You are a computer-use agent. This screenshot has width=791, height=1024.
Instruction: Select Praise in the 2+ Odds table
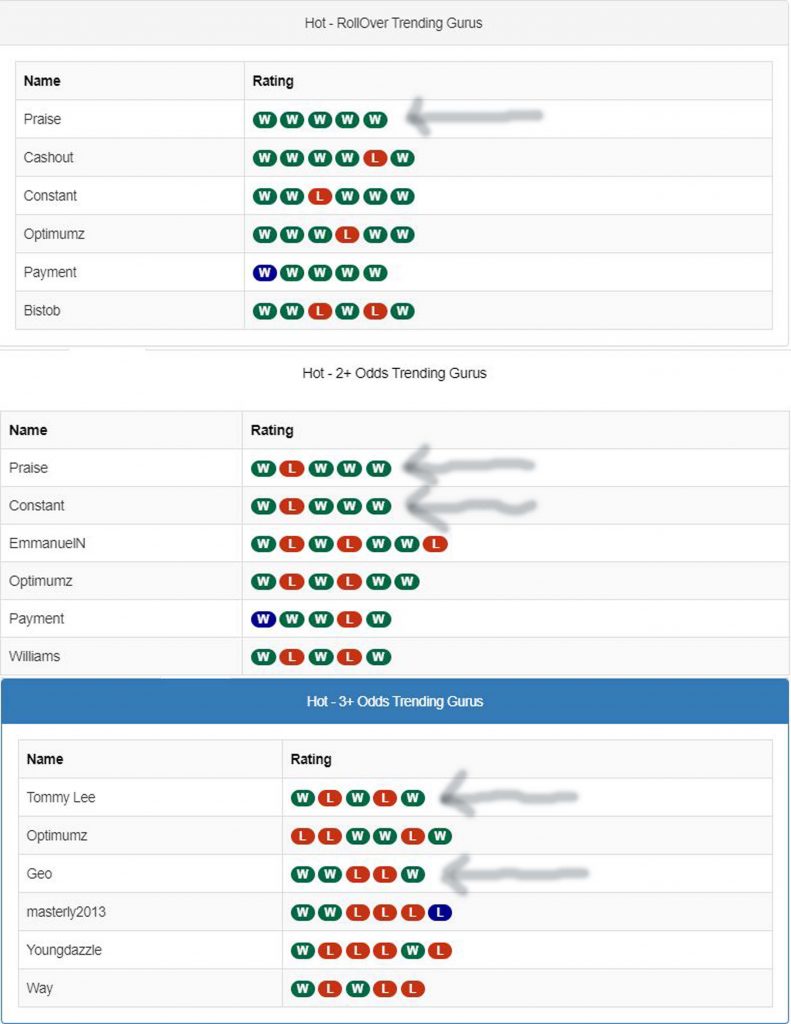[x=28, y=468]
